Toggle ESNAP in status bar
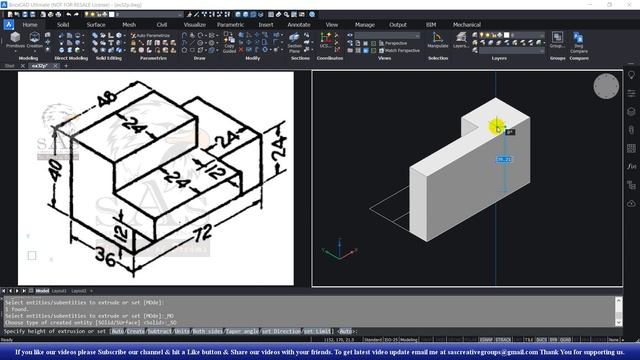Image resolution: width=640 pixels, height=360 pixels. click(486, 340)
